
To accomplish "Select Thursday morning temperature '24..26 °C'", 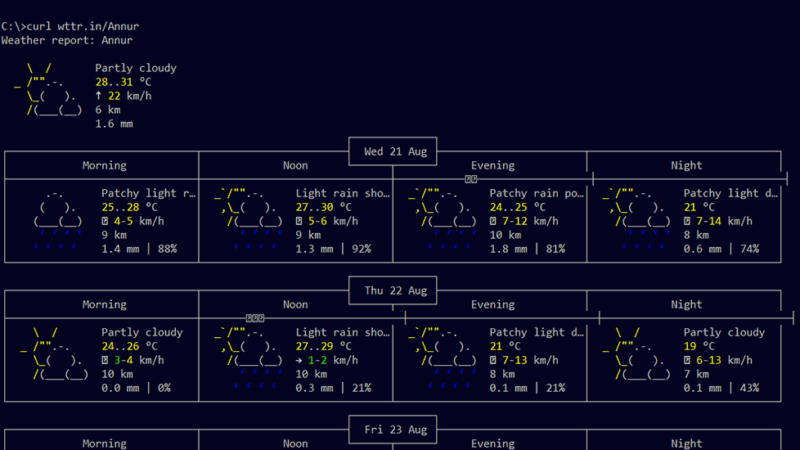I will point(130,346).
